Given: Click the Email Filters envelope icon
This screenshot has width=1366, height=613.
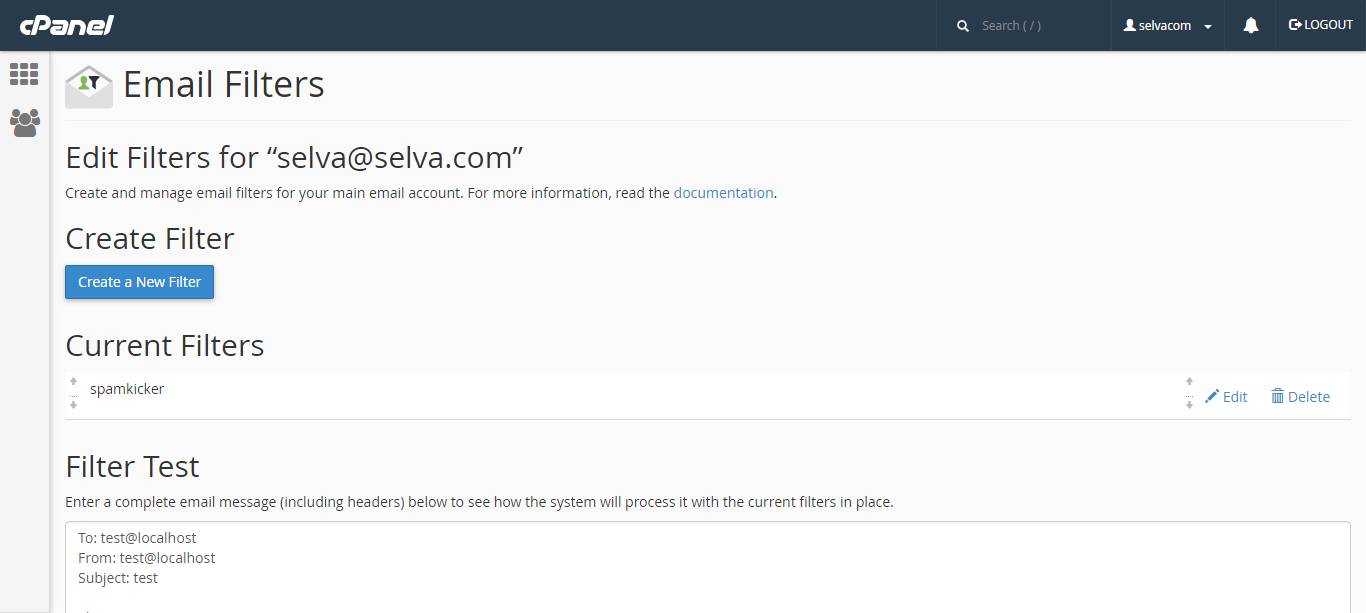Looking at the screenshot, I should [x=89, y=86].
